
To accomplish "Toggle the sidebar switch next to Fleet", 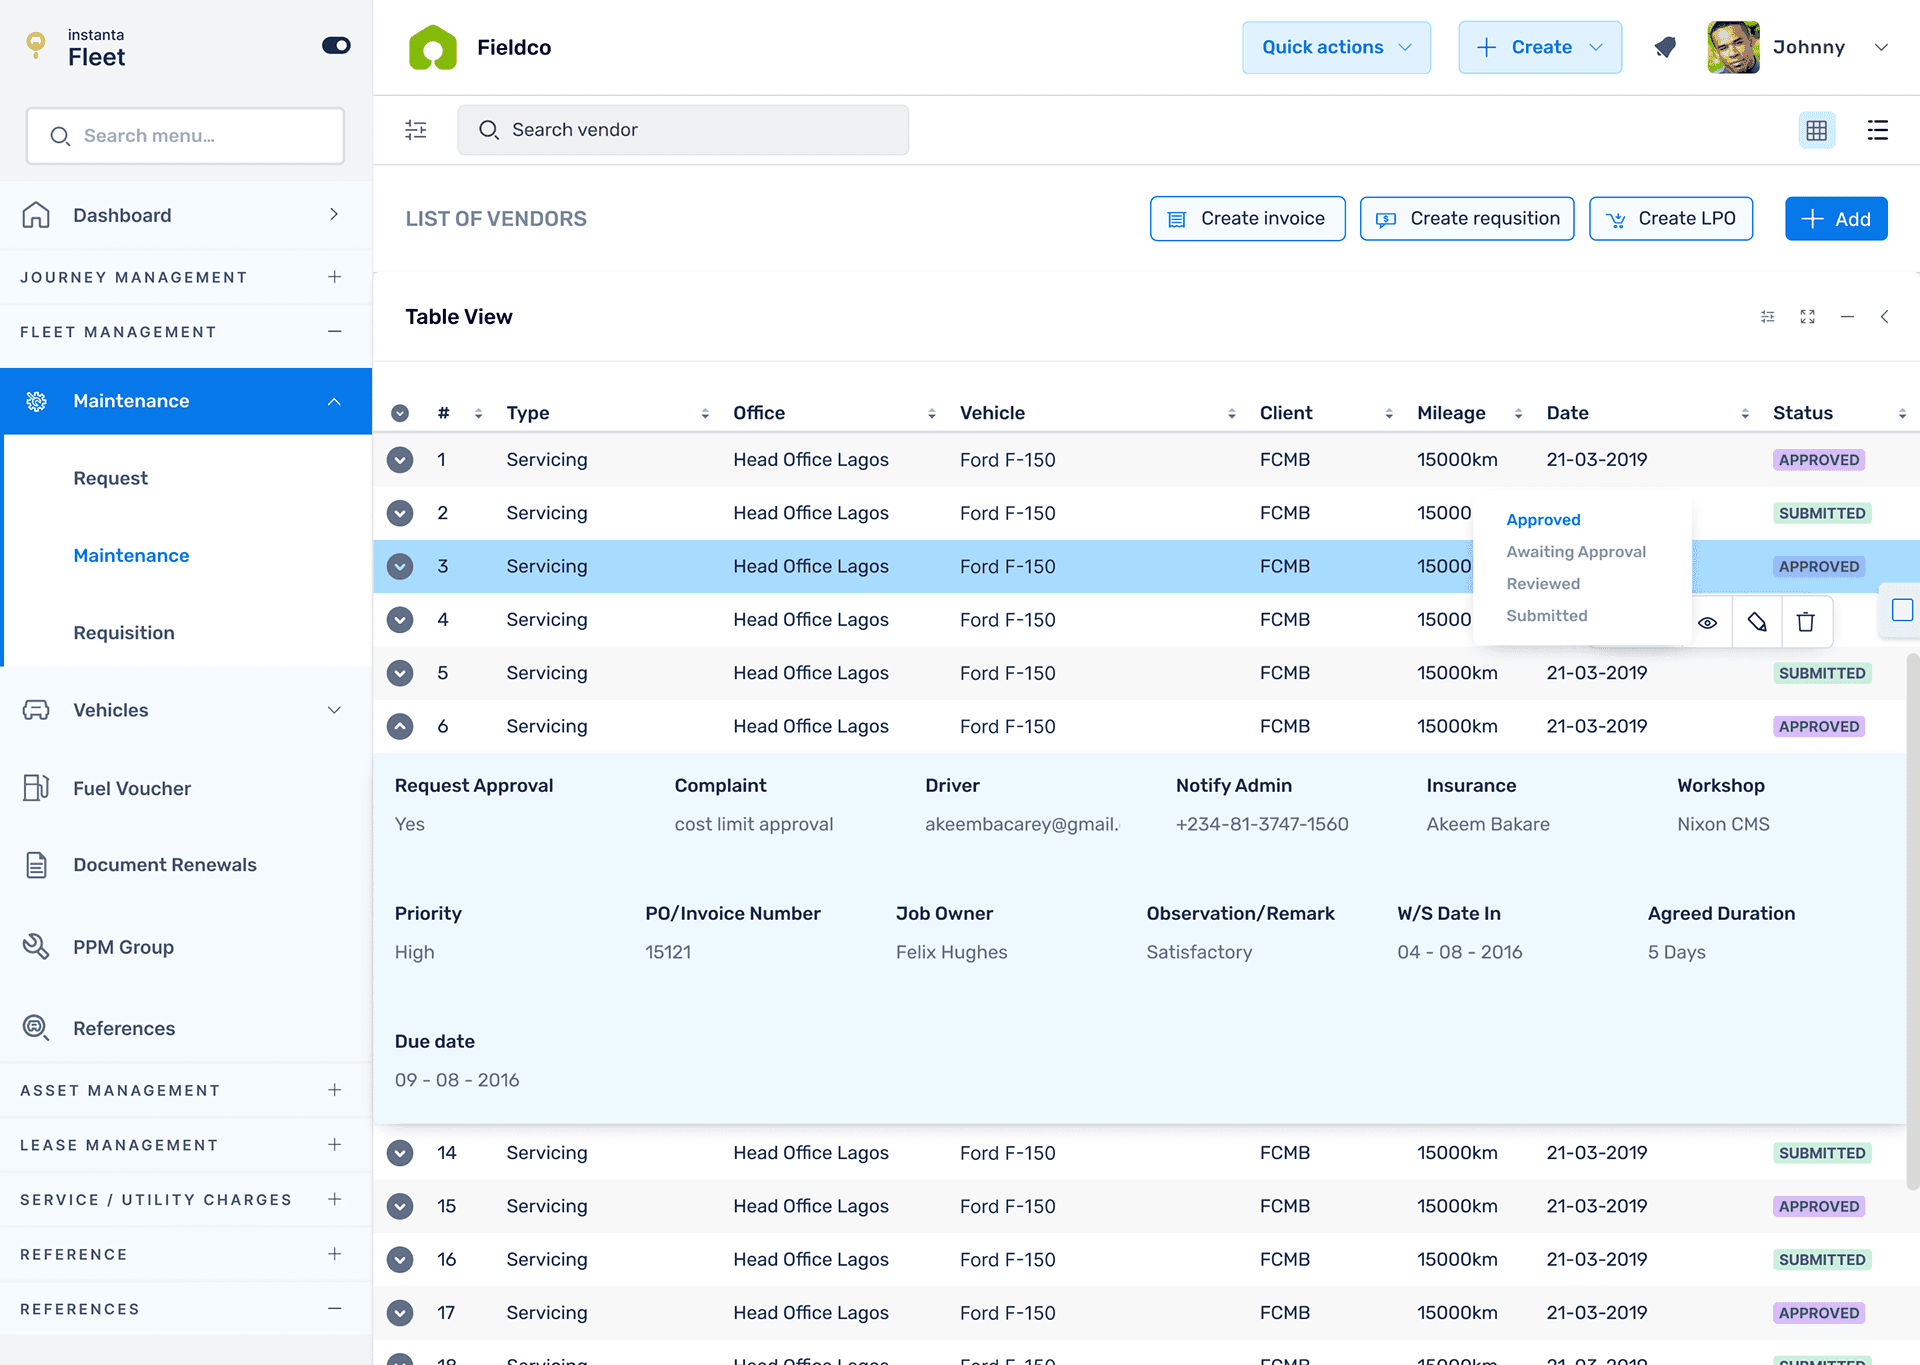I will click(x=336, y=46).
